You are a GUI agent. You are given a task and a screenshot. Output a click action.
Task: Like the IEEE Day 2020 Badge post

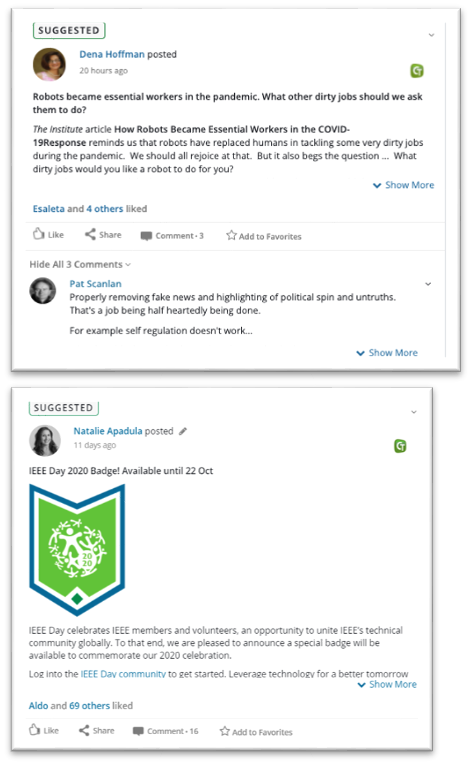click(44, 730)
